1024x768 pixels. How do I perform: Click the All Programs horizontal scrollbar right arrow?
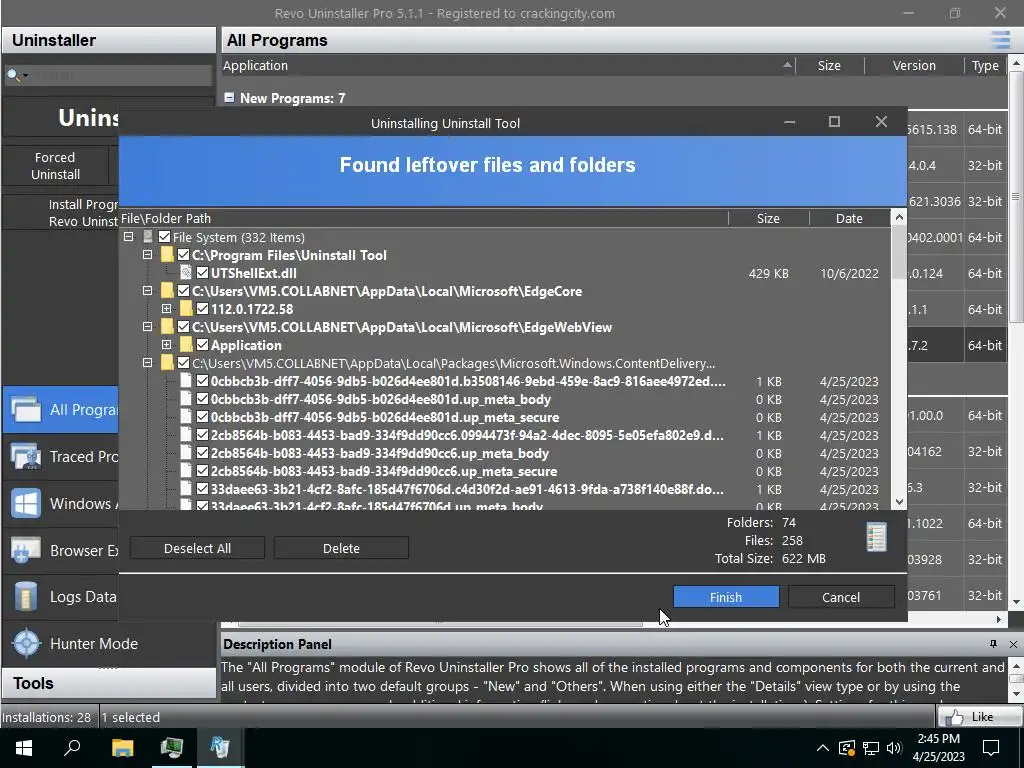(x=999, y=619)
